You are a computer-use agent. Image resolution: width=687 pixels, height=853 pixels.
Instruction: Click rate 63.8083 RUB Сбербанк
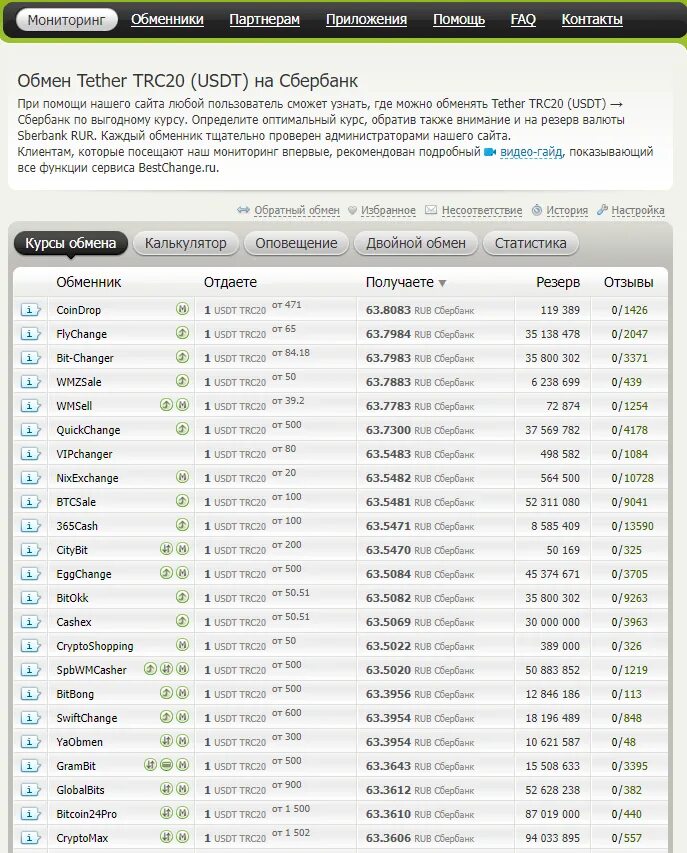(x=419, y=310)
